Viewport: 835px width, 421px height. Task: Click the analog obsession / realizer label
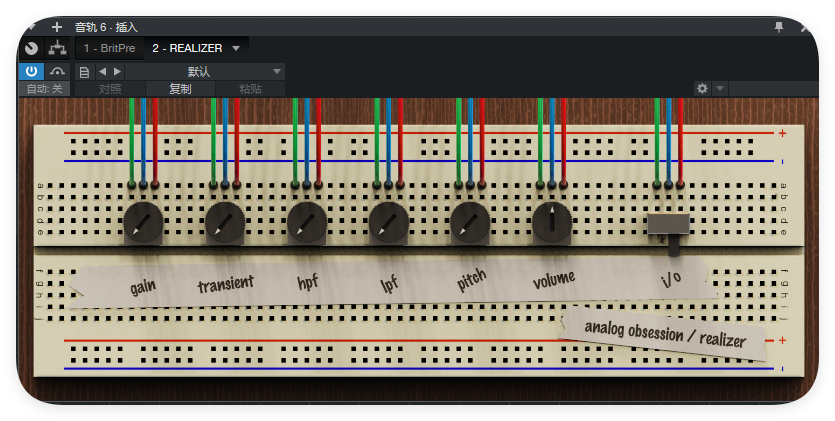665,334
